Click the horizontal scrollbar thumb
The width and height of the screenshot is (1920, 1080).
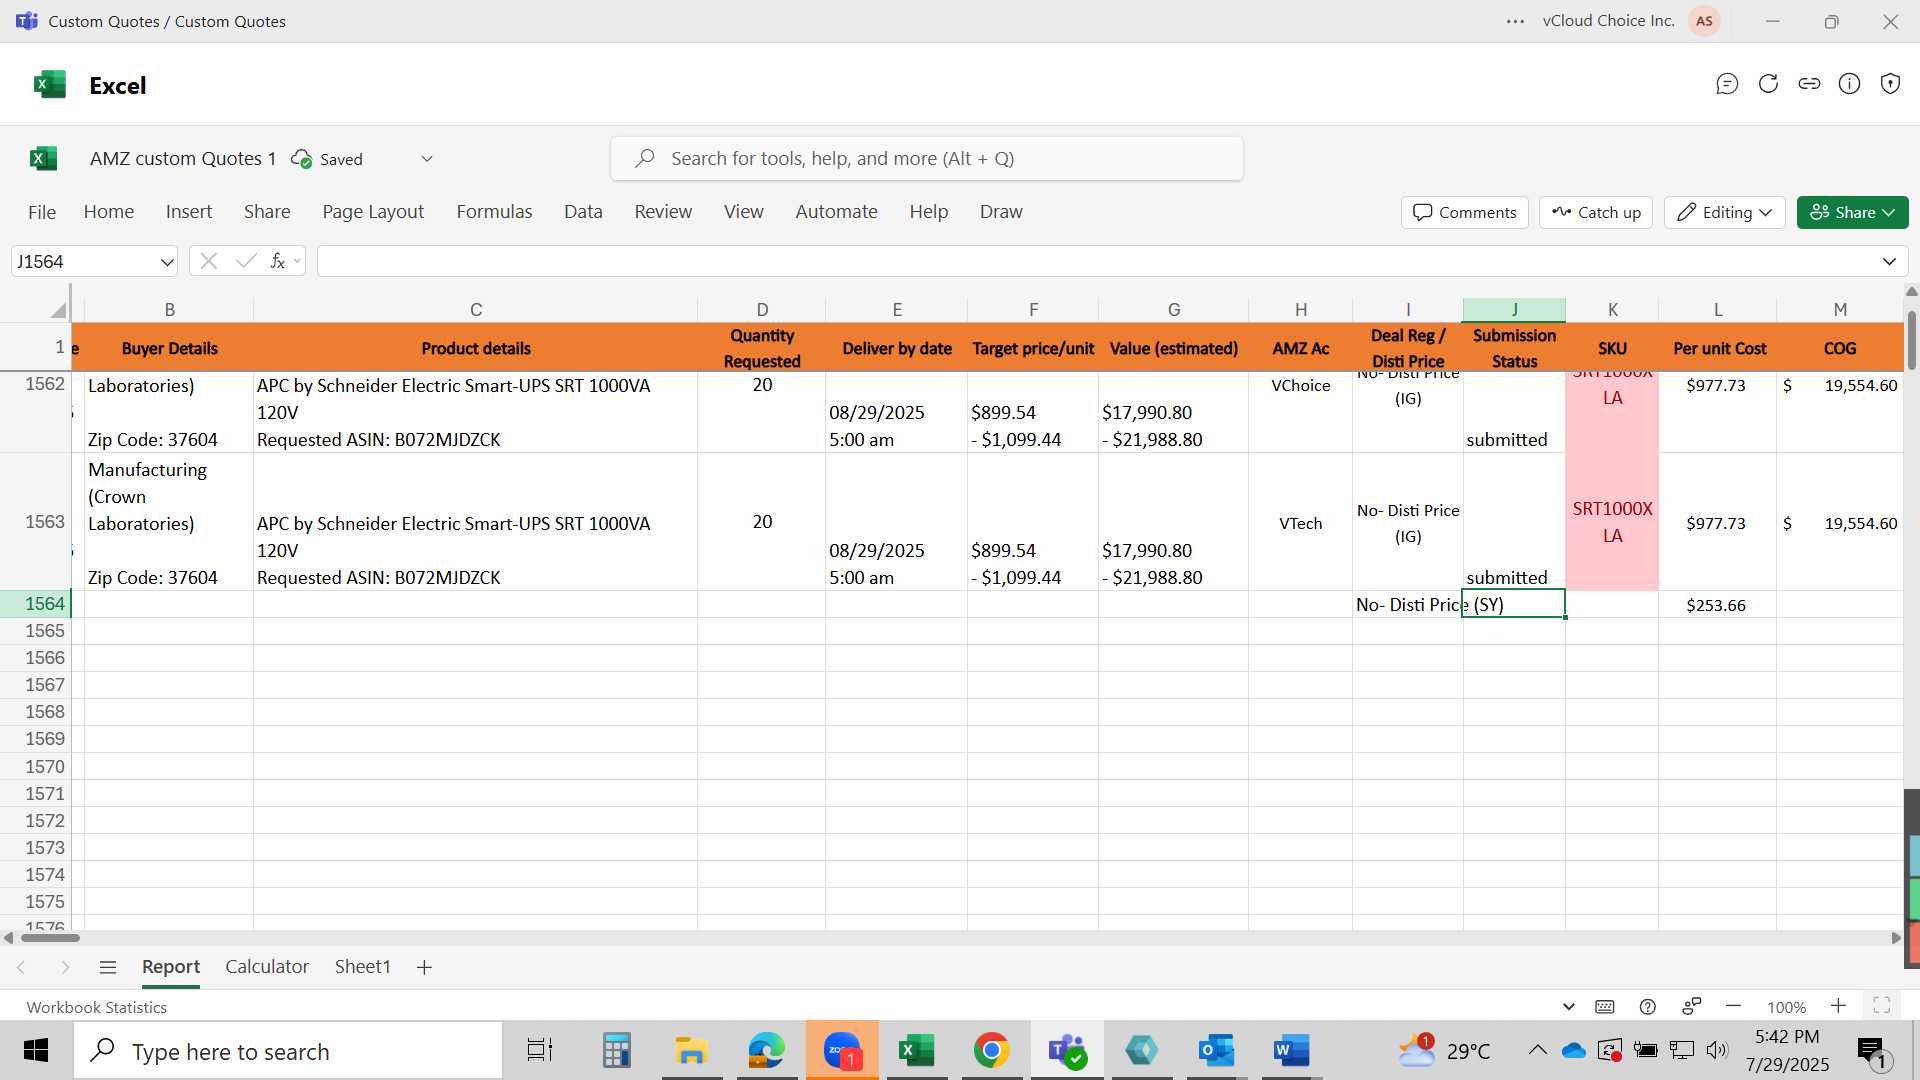coord(50,938)
